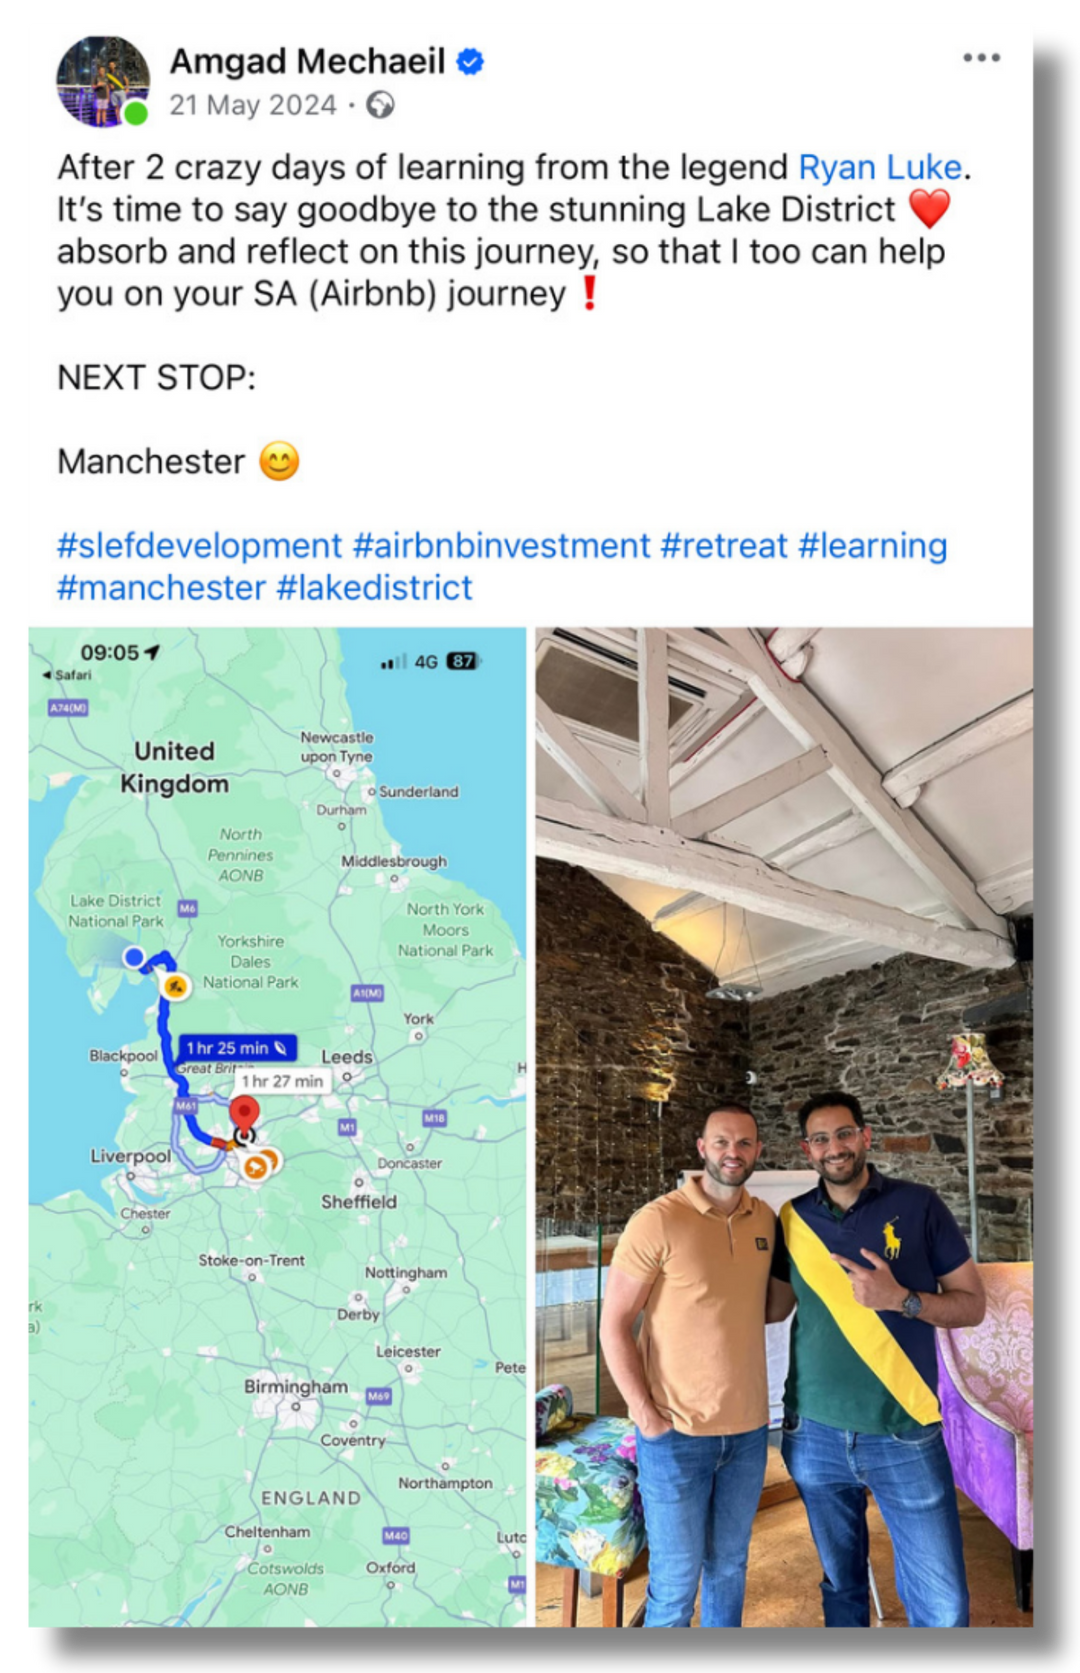Open the #lakedistrict hashtag

click(x=374, y=588)
